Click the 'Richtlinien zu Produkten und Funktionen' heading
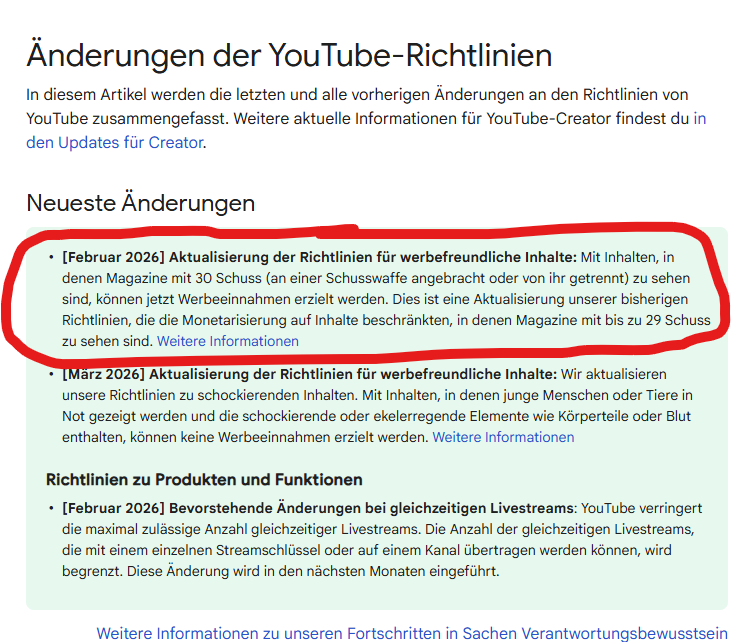The width and height of the screenshot is (739, 642). (x=204, y=479)
